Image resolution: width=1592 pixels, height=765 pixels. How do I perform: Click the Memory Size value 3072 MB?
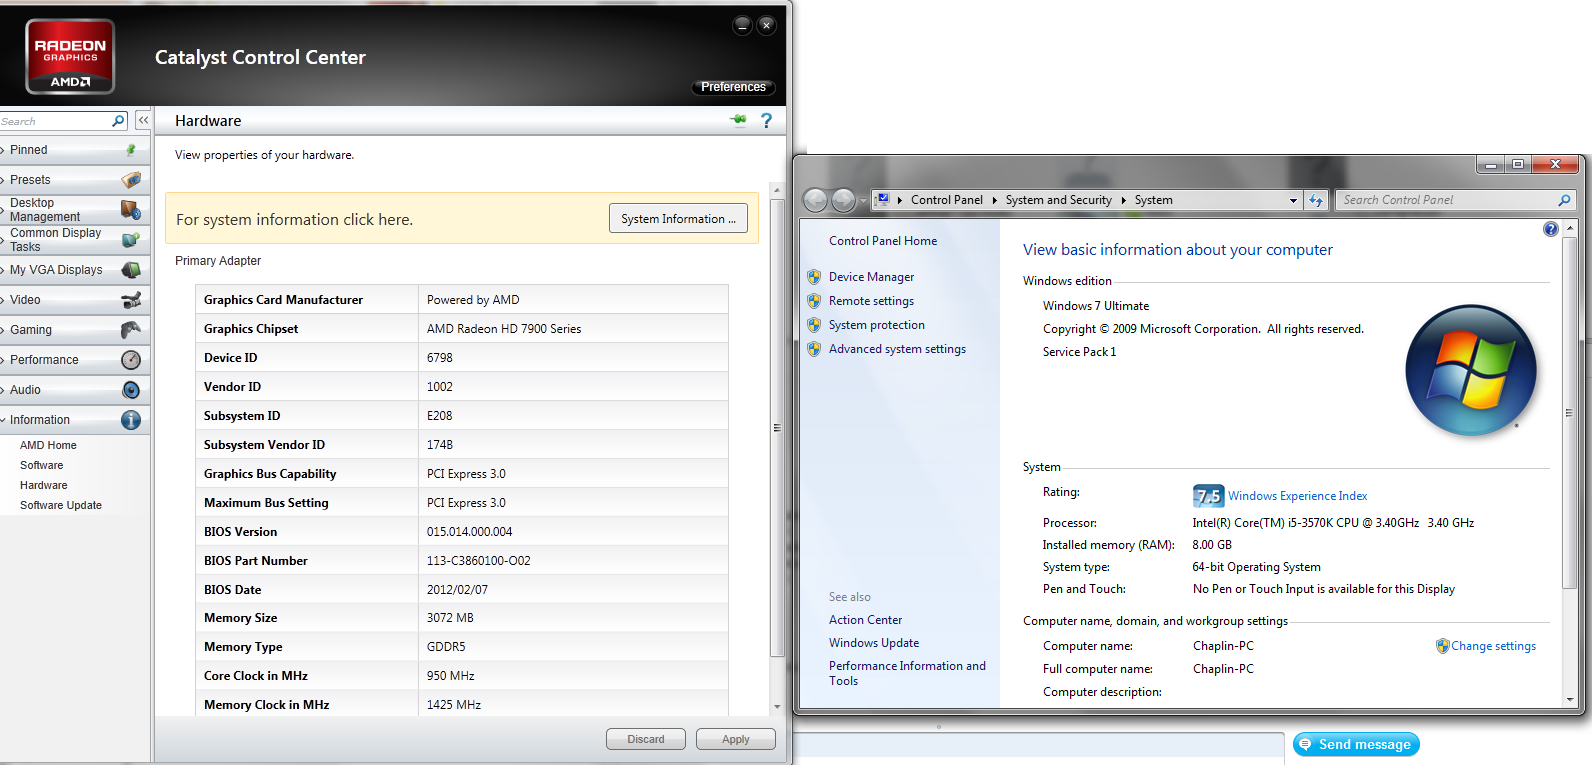pyautogui.click(x=450, y=618)
